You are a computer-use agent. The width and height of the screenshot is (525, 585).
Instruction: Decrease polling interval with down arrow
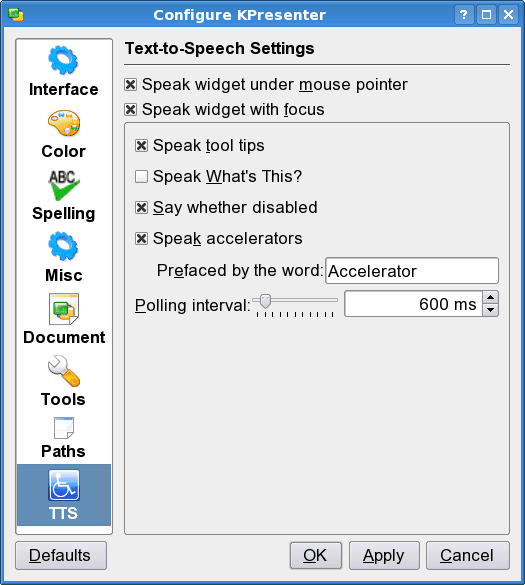tap(490, 310)
